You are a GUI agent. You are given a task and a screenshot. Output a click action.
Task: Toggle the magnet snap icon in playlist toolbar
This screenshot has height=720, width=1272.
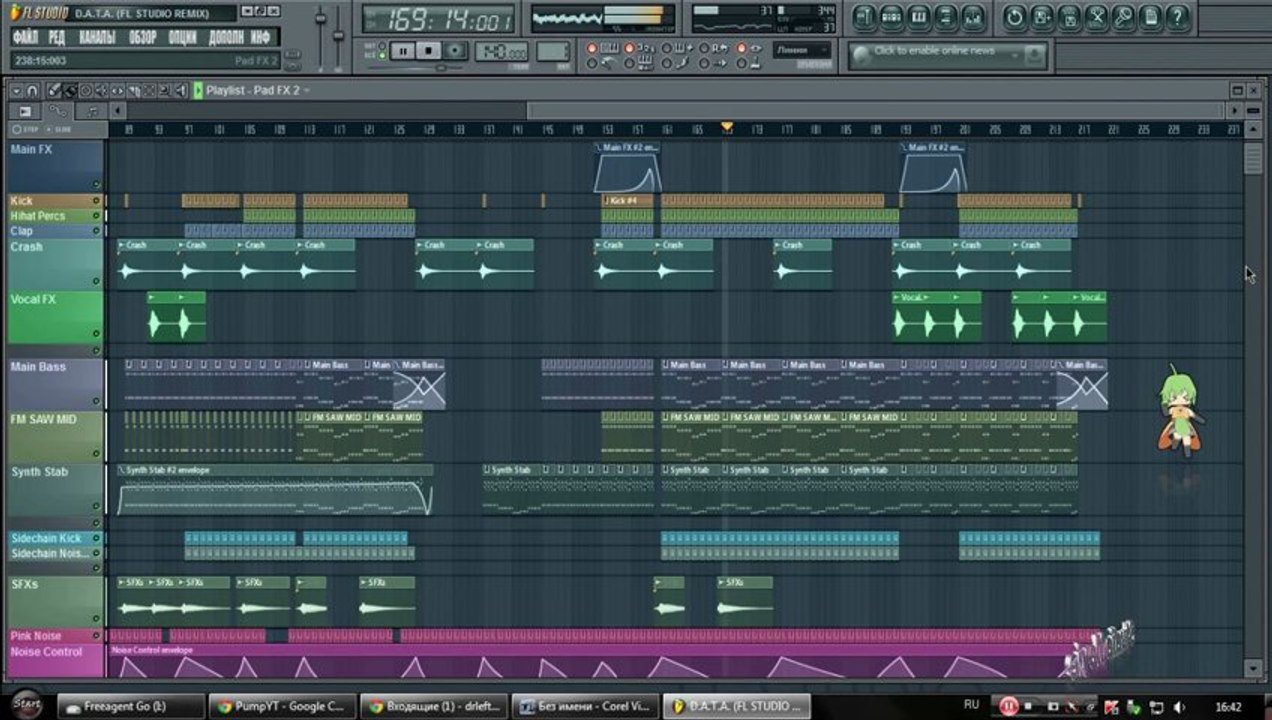[x=32, y=90]
